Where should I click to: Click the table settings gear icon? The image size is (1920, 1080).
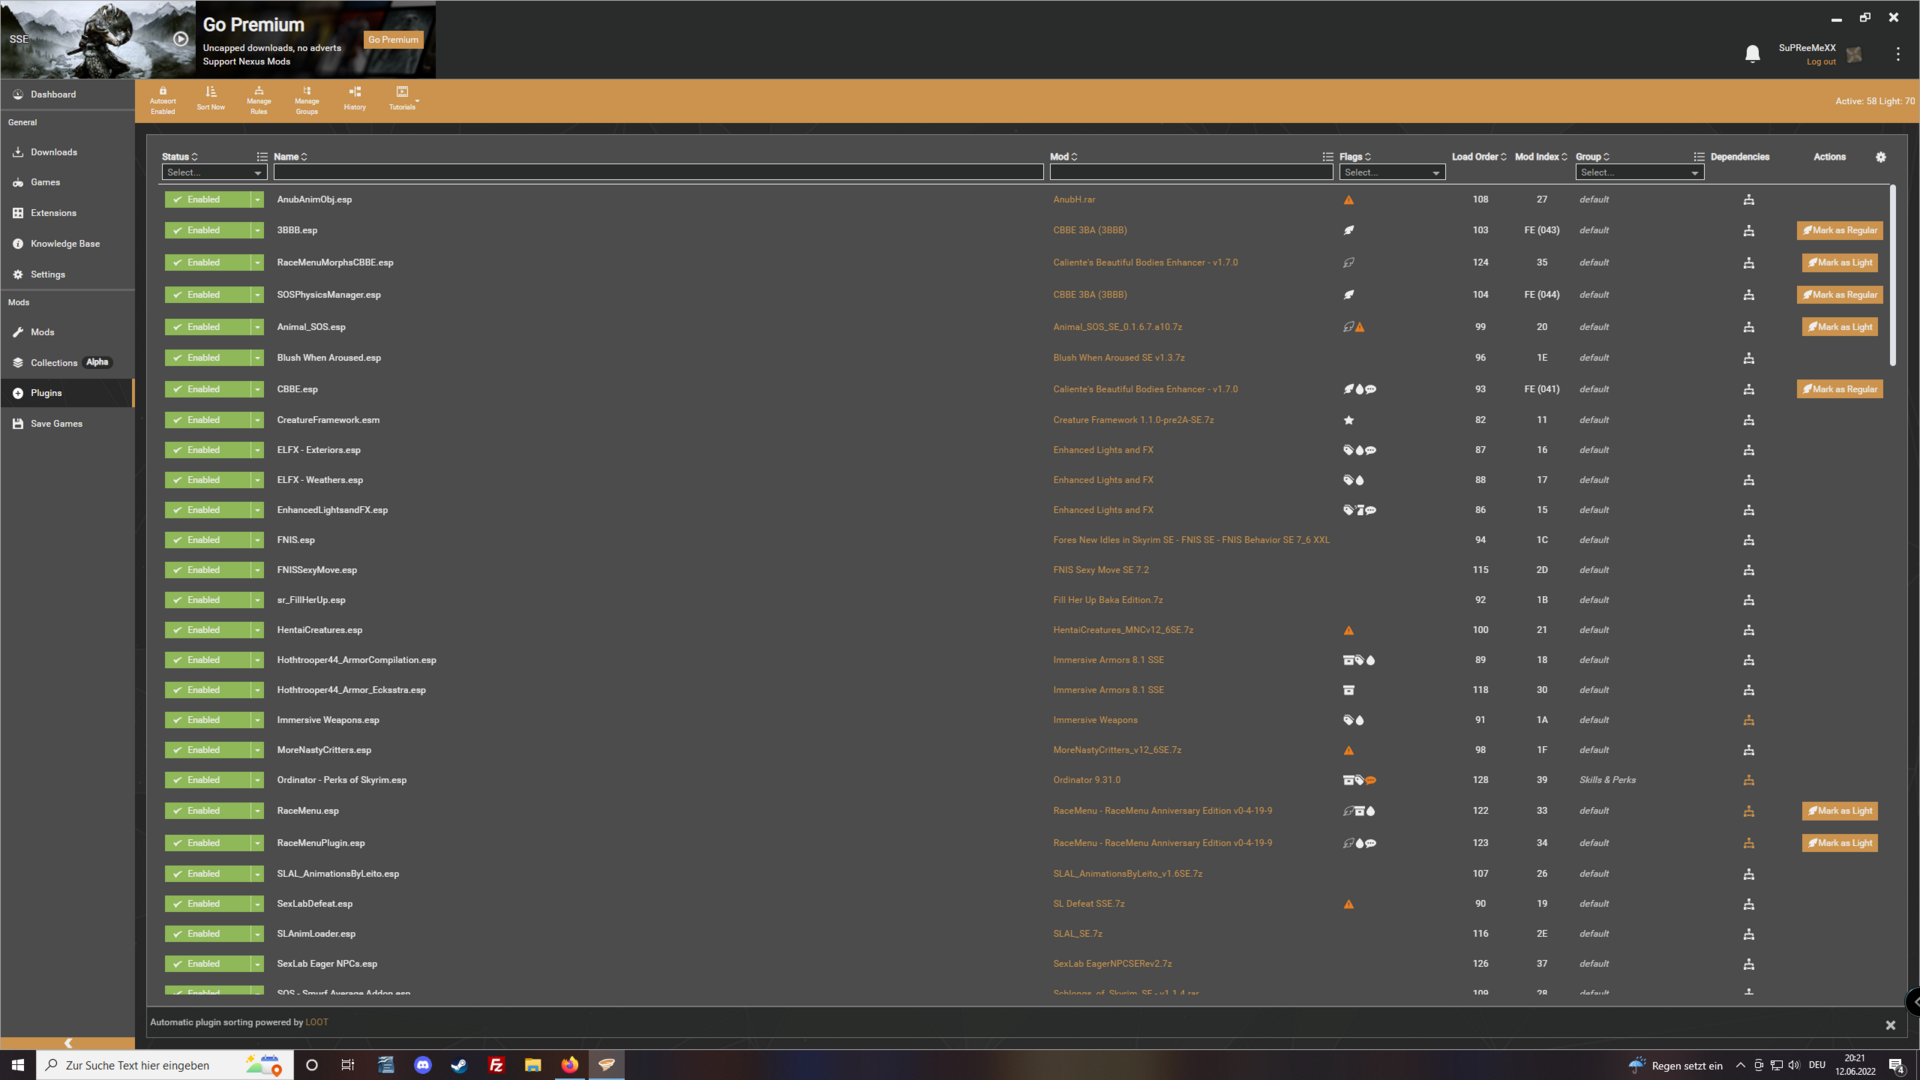[x=1880, y=157]
